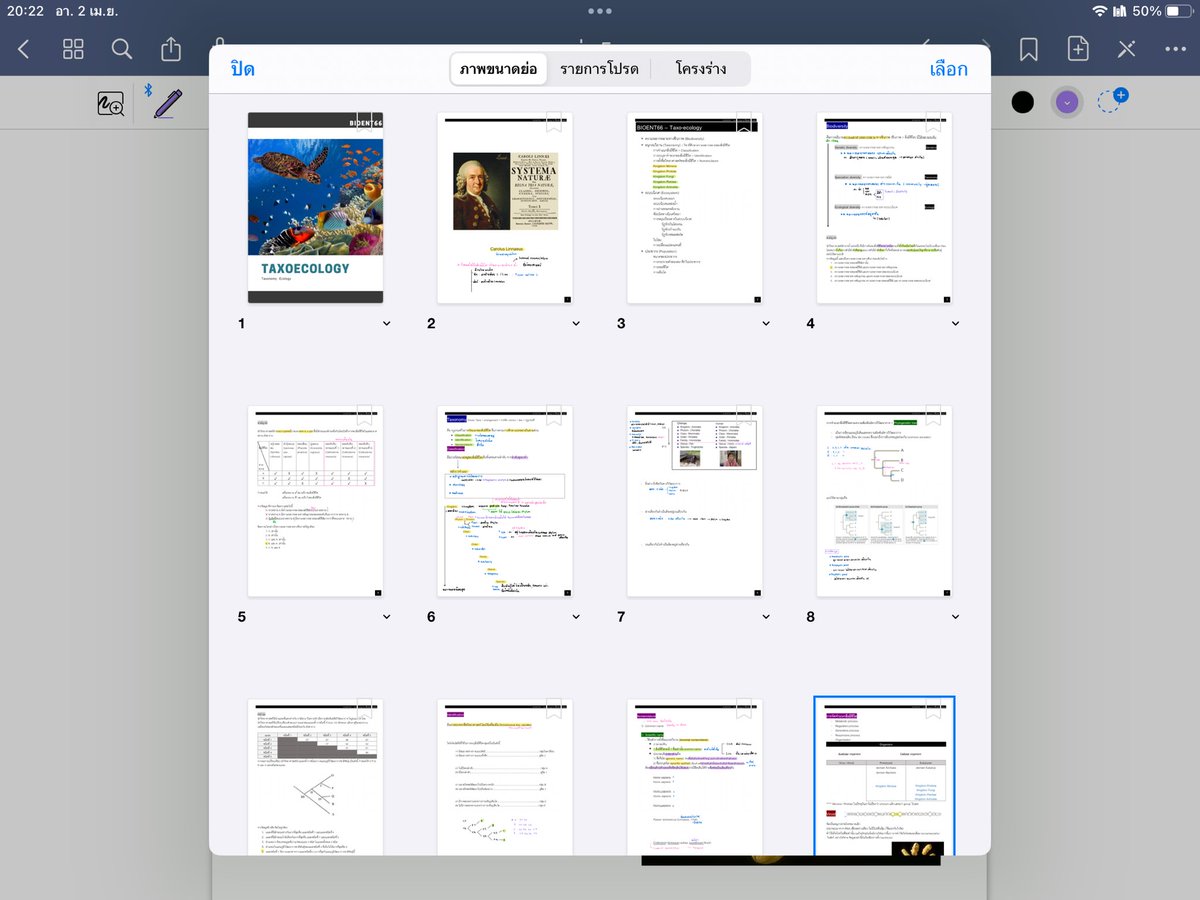Switch to โครงร่าง outlines tab
This screenshot has height=900, width=1200.
tap(700, 69)
